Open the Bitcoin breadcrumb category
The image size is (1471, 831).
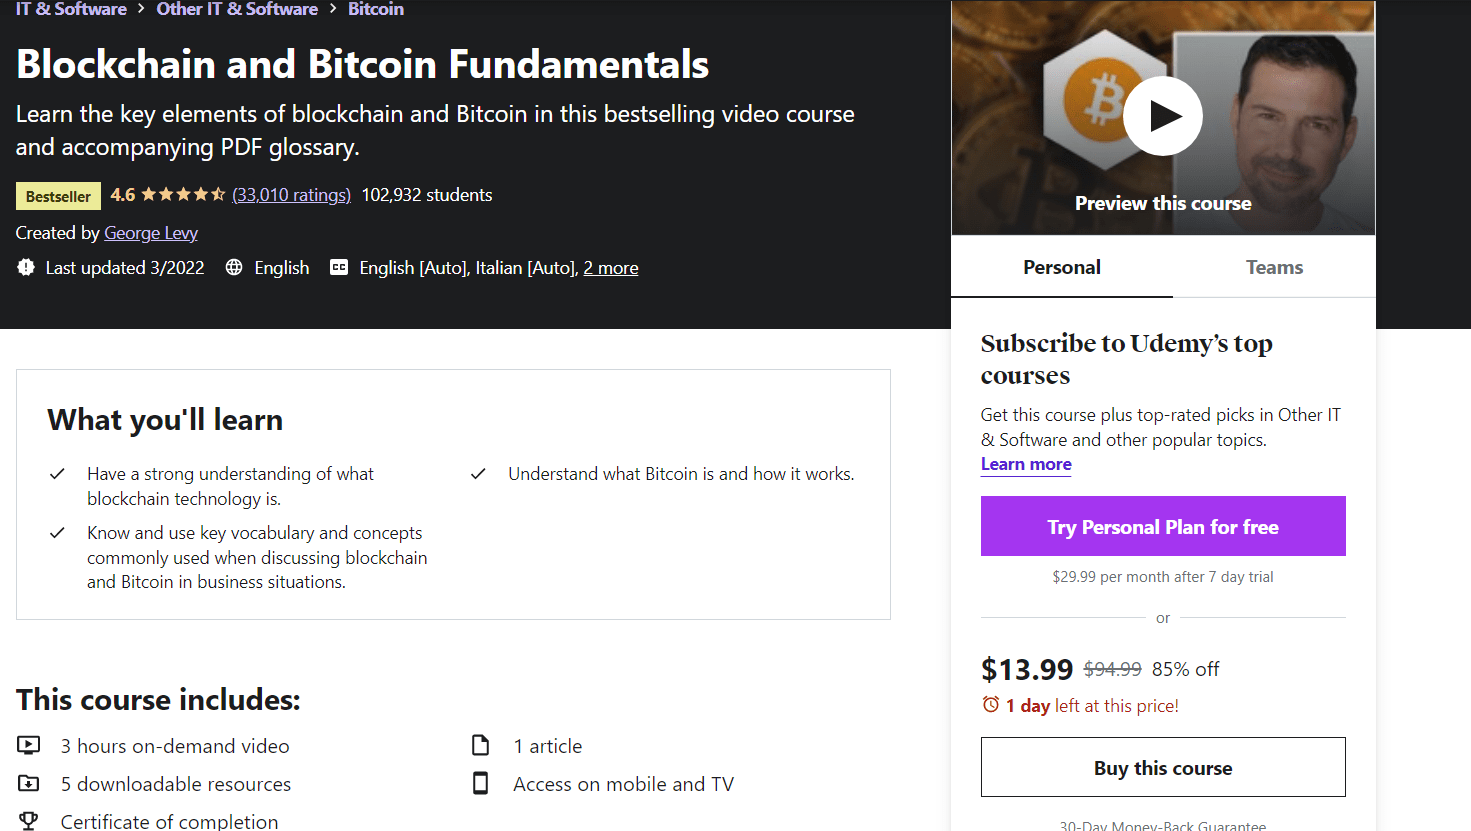376,9
